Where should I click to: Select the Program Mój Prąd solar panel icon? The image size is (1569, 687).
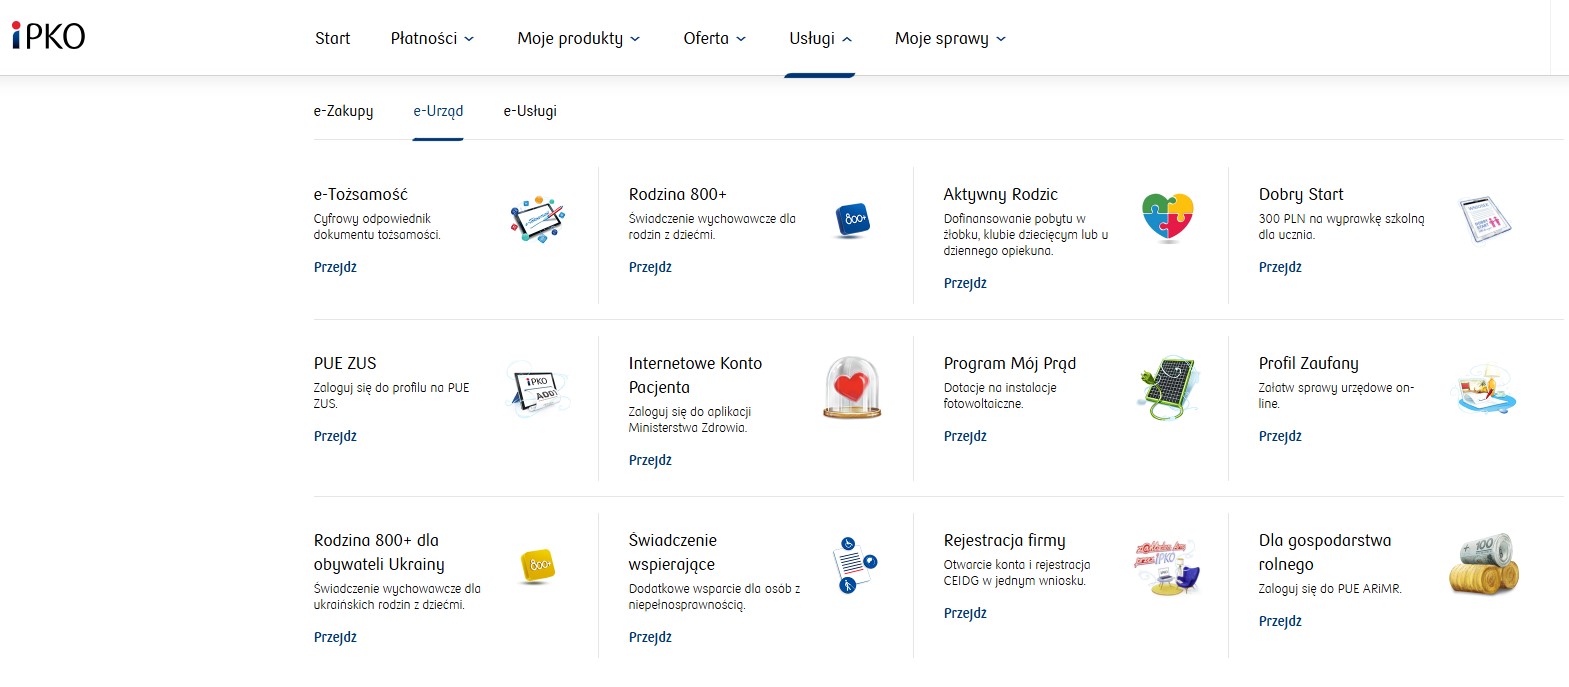click(1168, 388)
